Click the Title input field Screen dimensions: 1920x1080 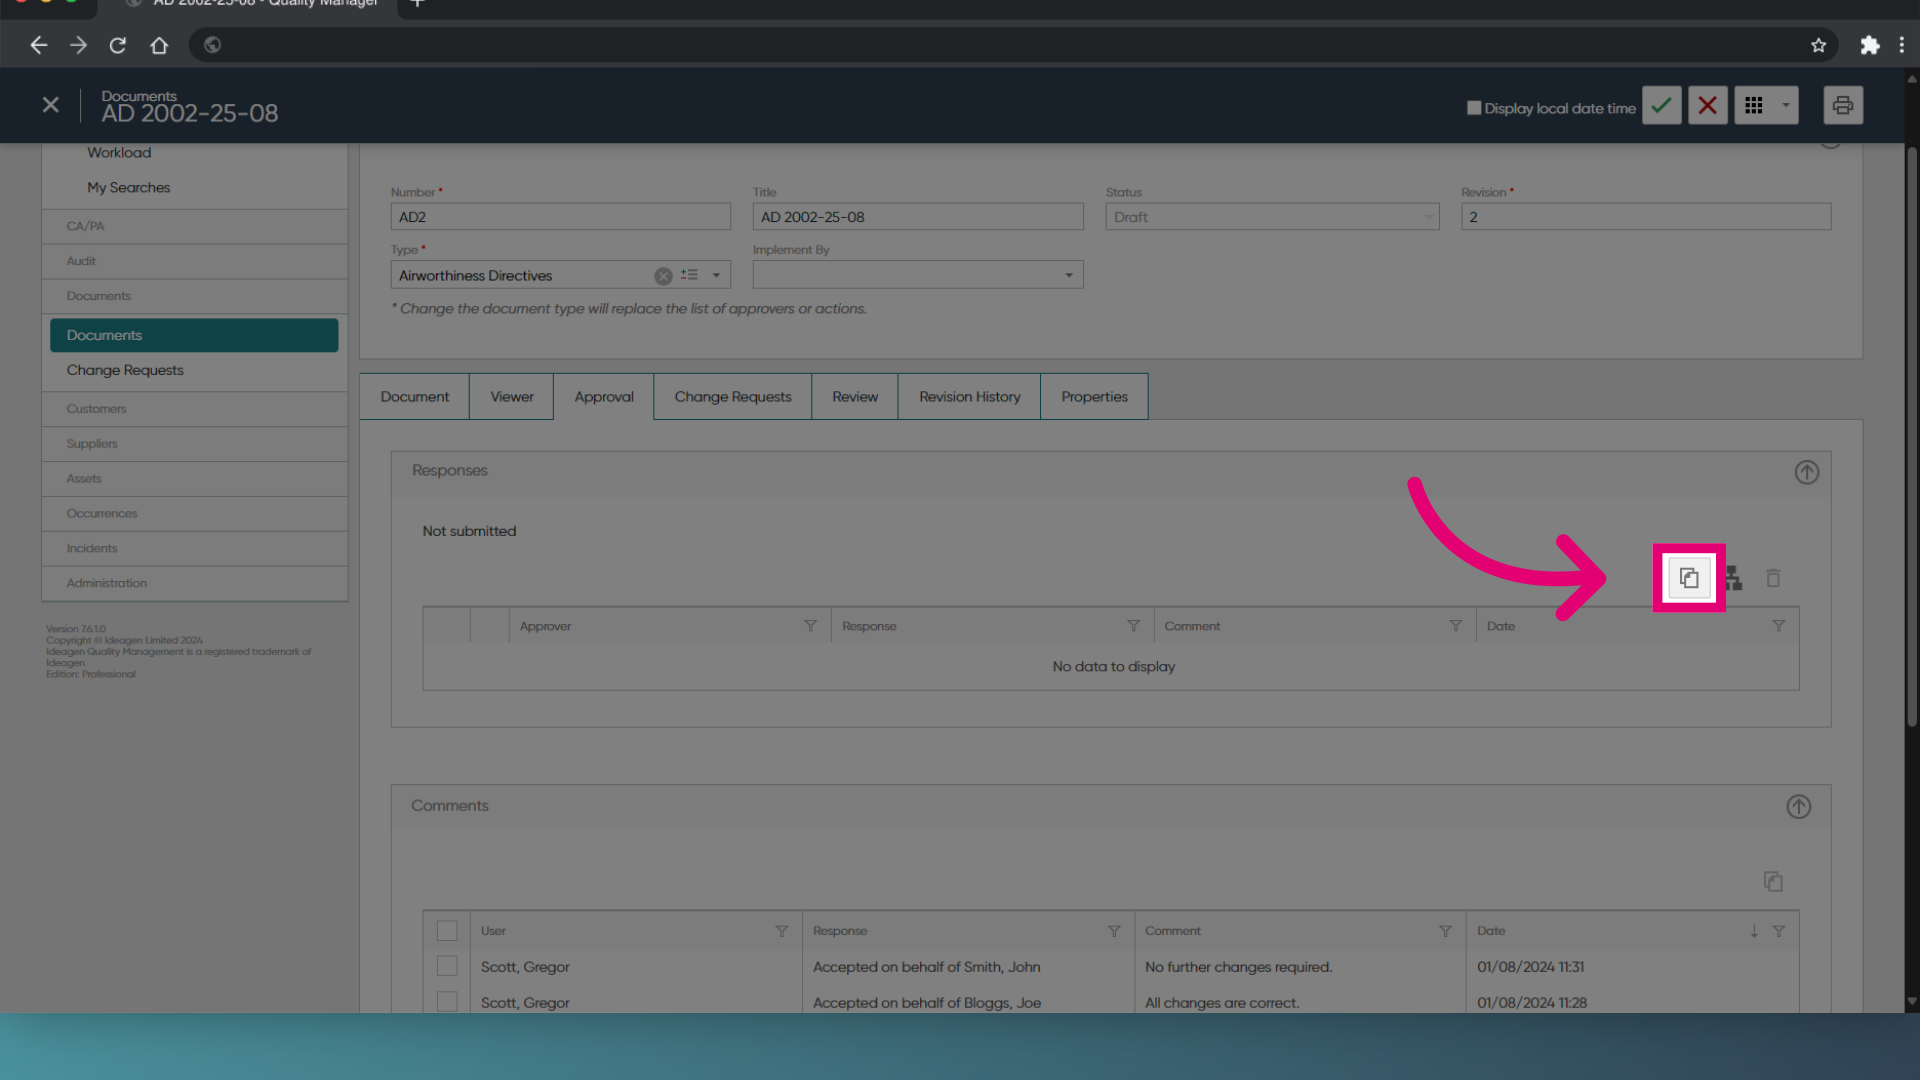coord(917,217)
